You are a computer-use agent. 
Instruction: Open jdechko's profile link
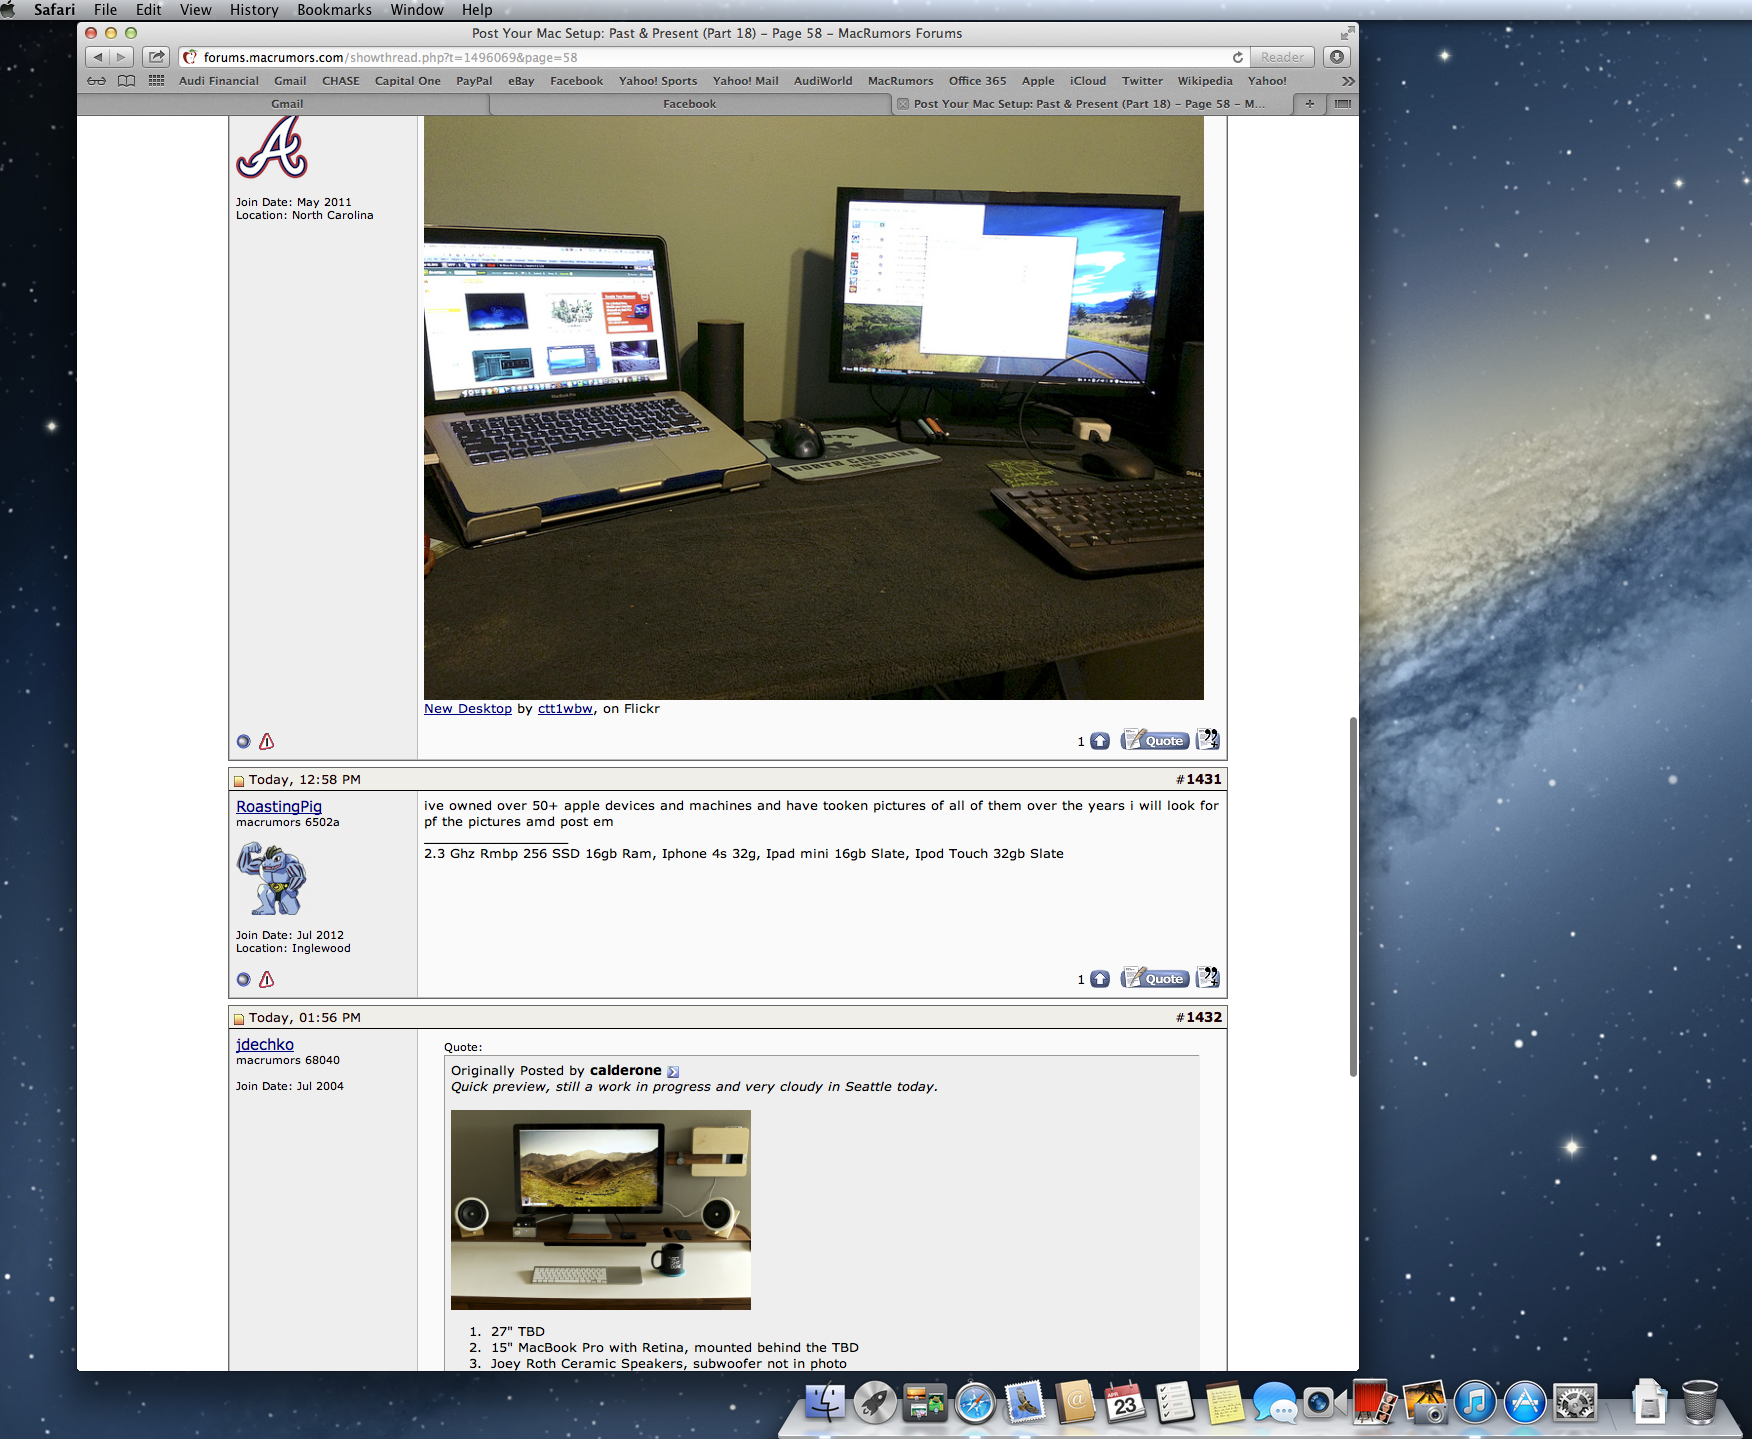point(265,1045)
